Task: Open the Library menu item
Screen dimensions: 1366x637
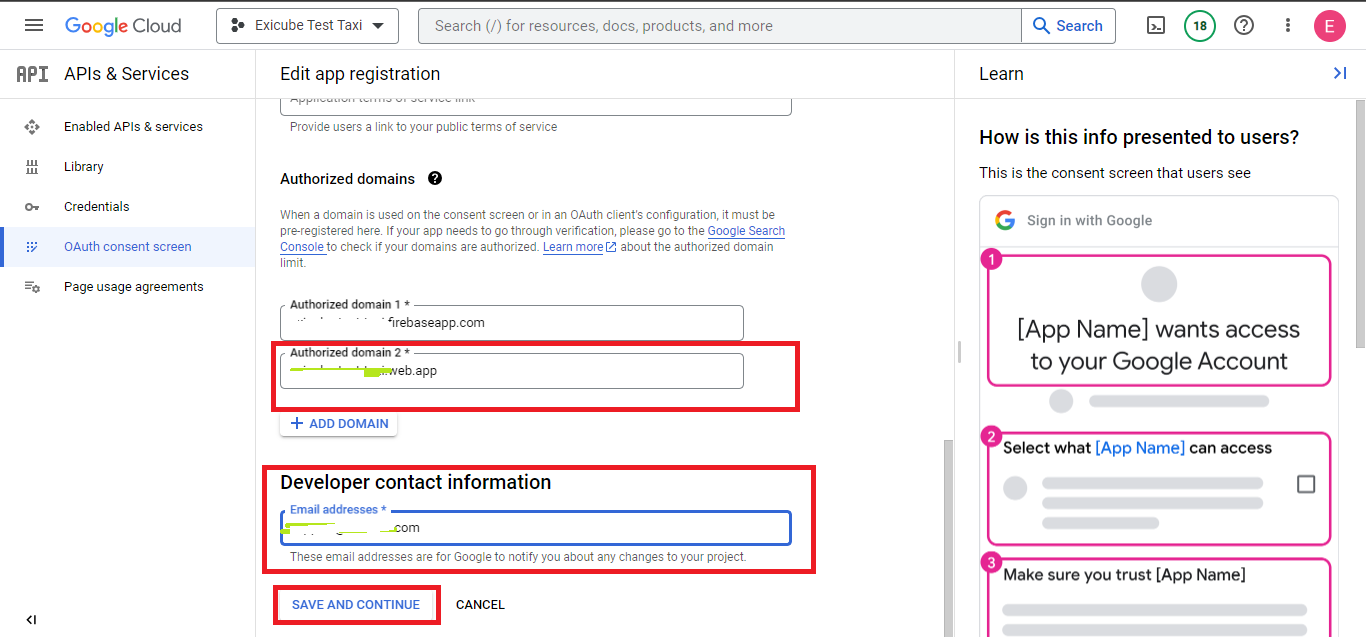Action: pyautogui.click(x=84, y=167)
